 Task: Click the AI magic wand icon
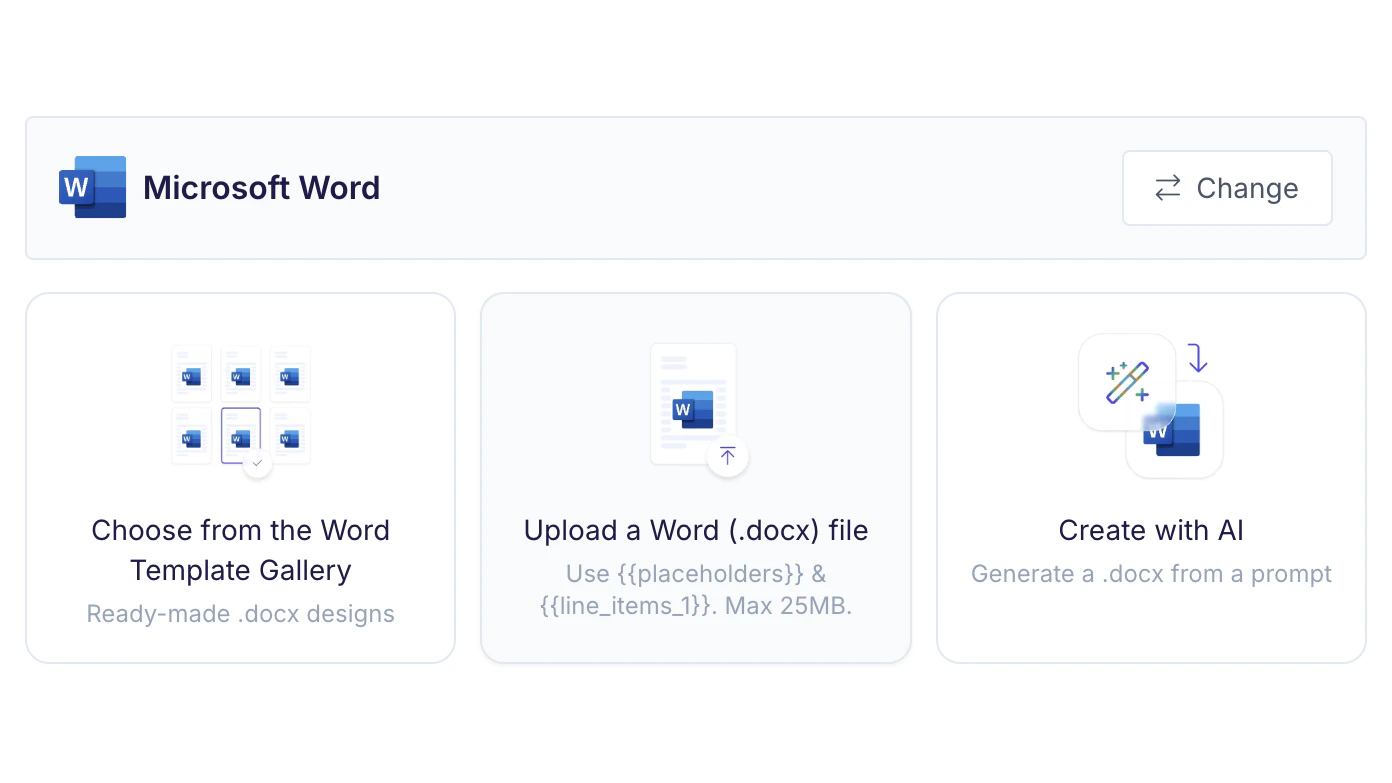(1127, 382)
